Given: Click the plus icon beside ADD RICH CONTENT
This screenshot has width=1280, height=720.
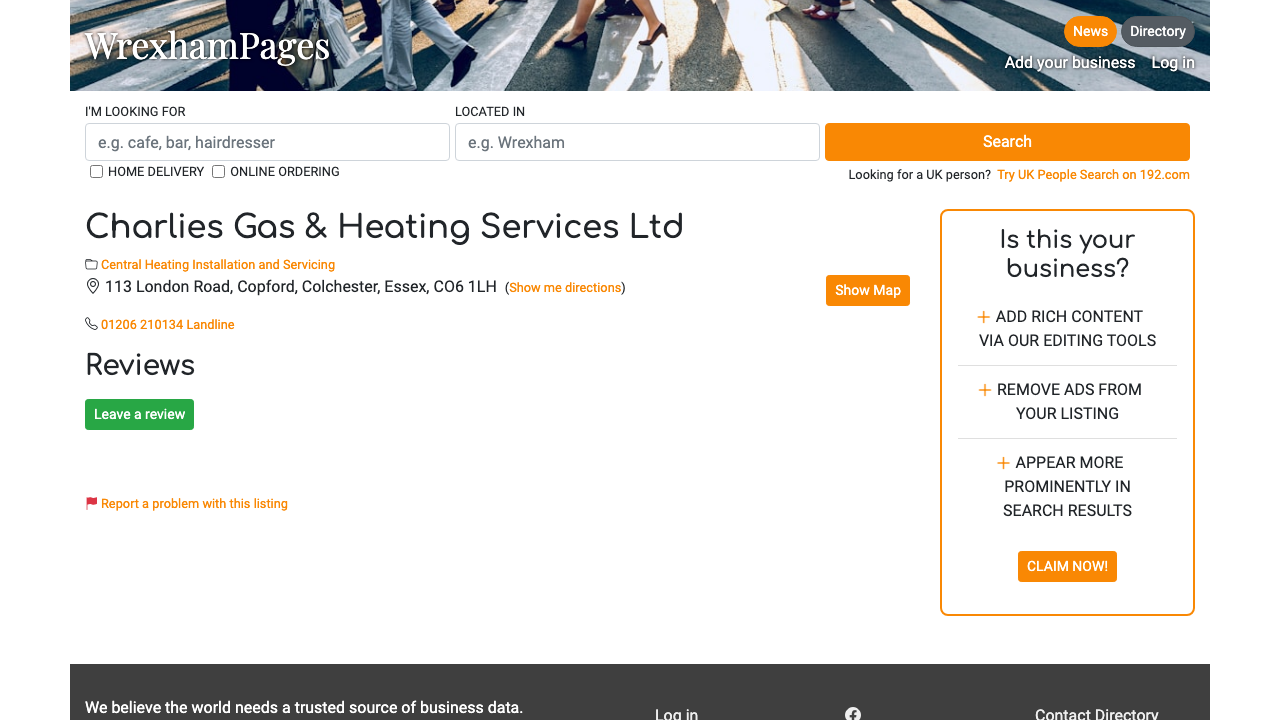Looking at the screenshot, I should pos(984,316).
